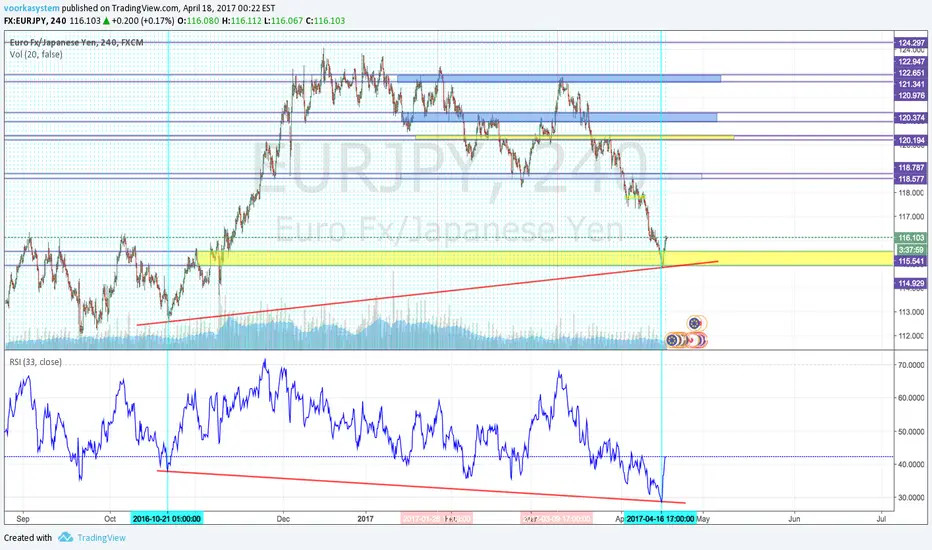The image size is (932, 550).
Task: Click the red-arrow event icon in bottom cluster
Action: click(x=690, y=341)
